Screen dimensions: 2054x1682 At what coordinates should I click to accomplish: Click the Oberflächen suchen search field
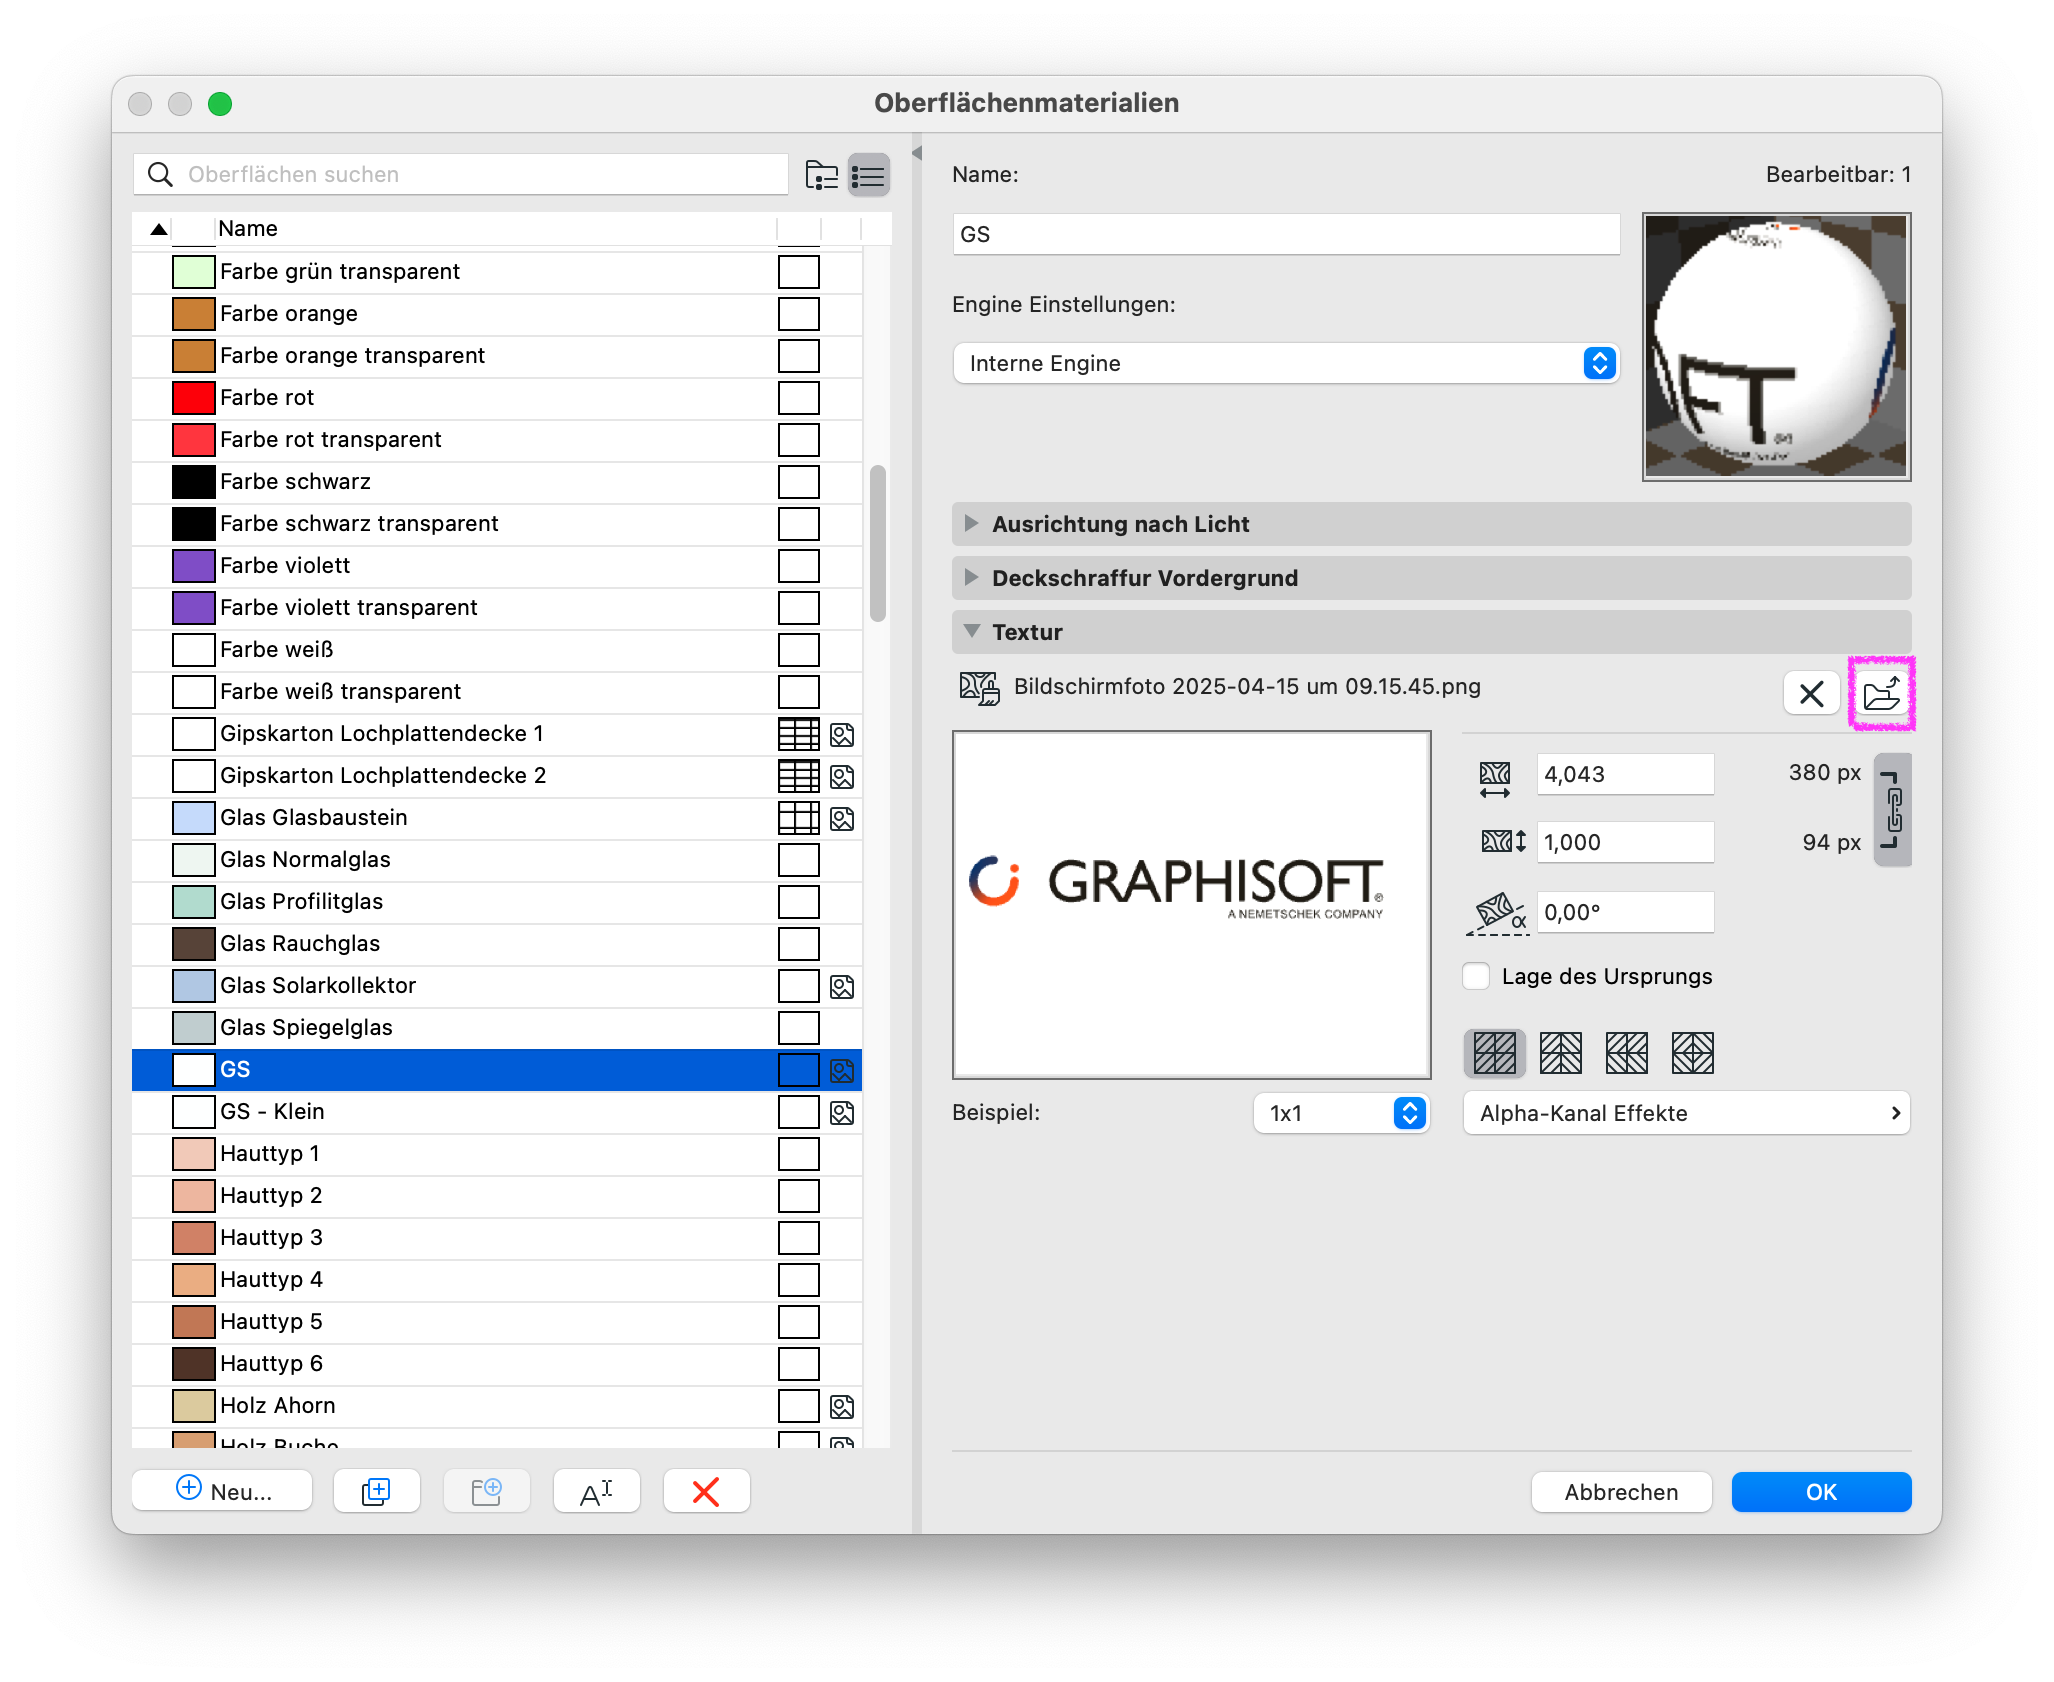(x=461, y=175)
